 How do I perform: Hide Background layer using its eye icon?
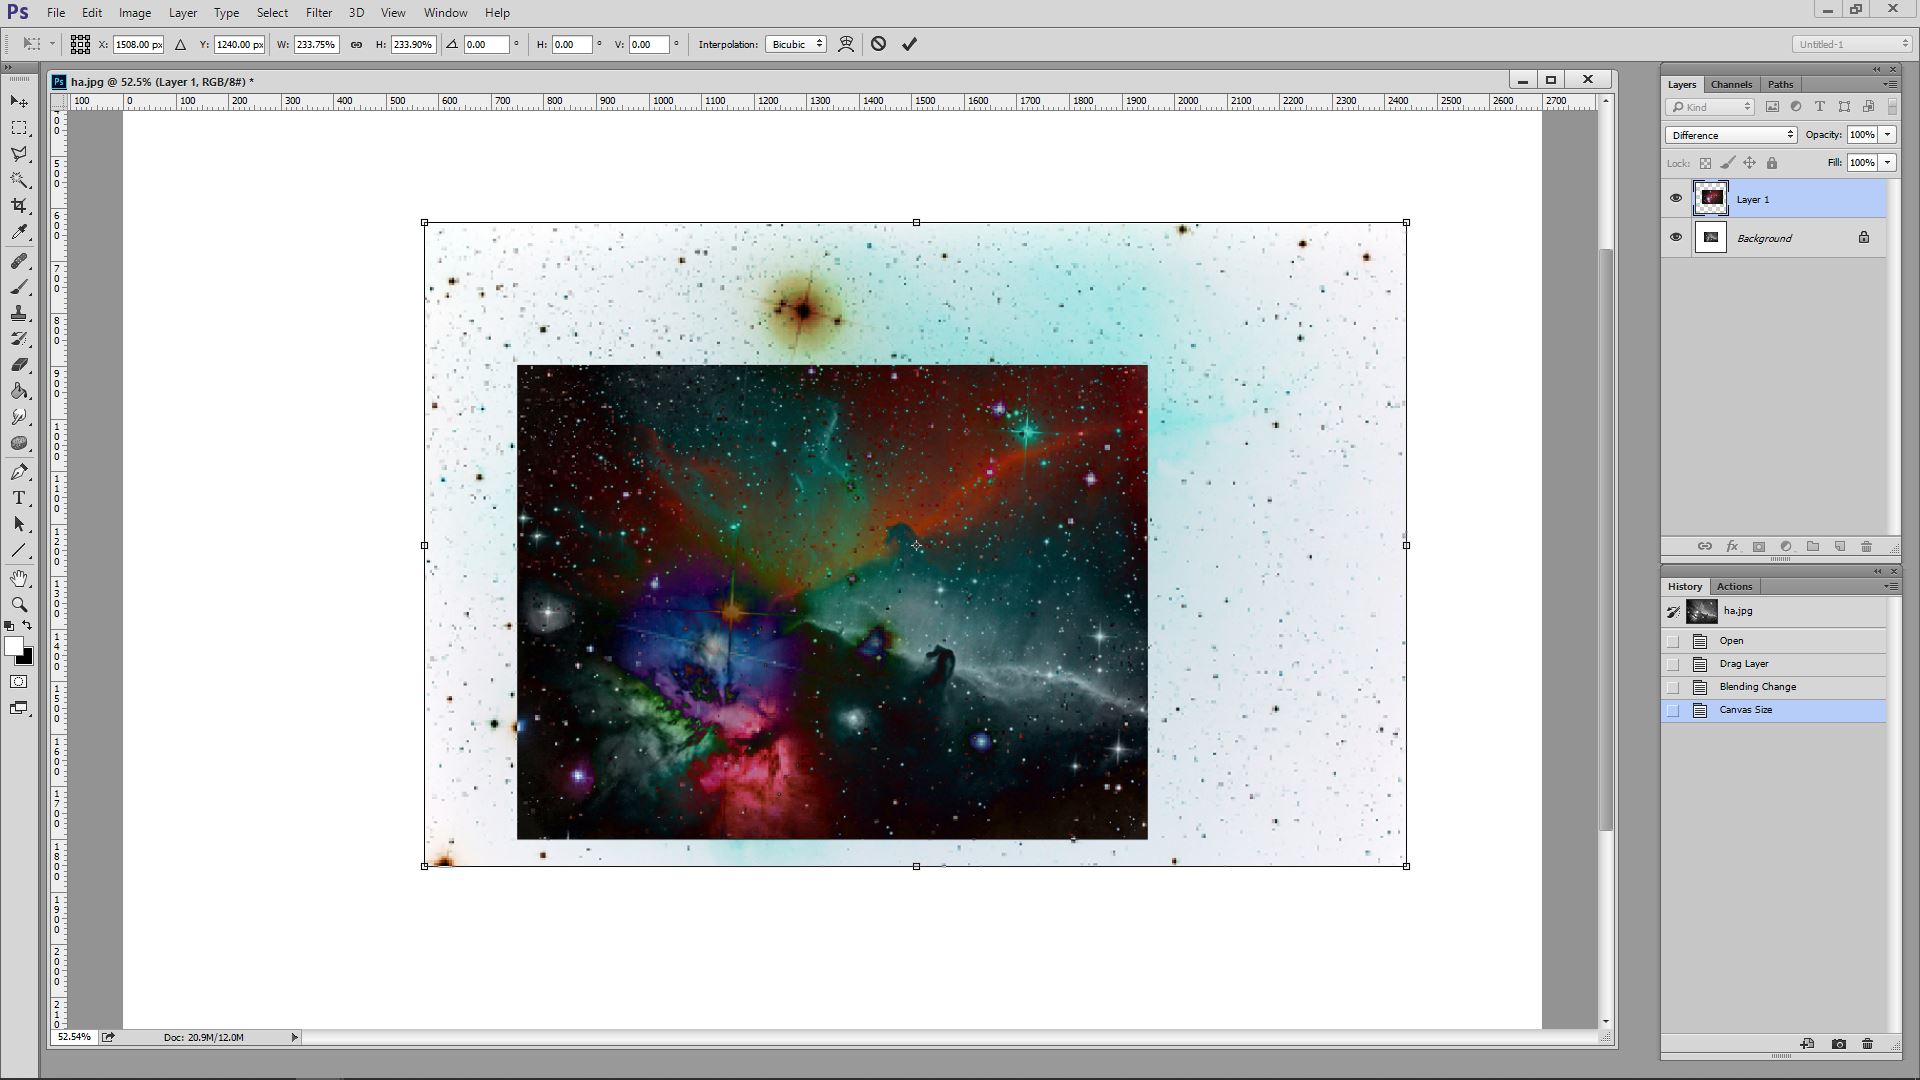[1676, 237]
